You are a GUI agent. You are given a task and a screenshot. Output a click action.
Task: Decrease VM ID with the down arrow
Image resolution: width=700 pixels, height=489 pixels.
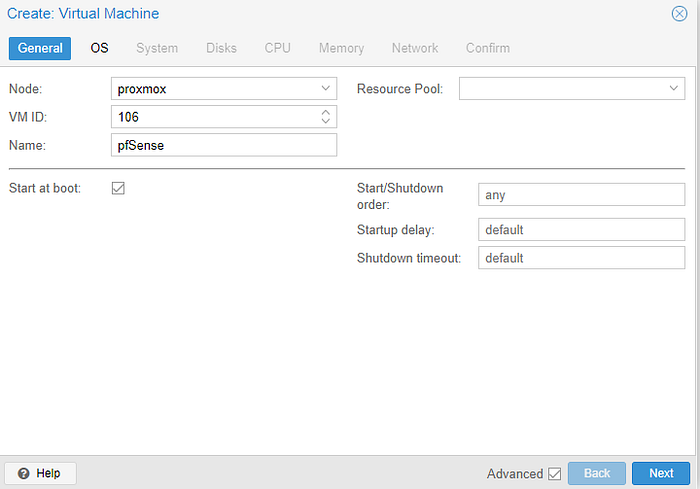[325, 121]
